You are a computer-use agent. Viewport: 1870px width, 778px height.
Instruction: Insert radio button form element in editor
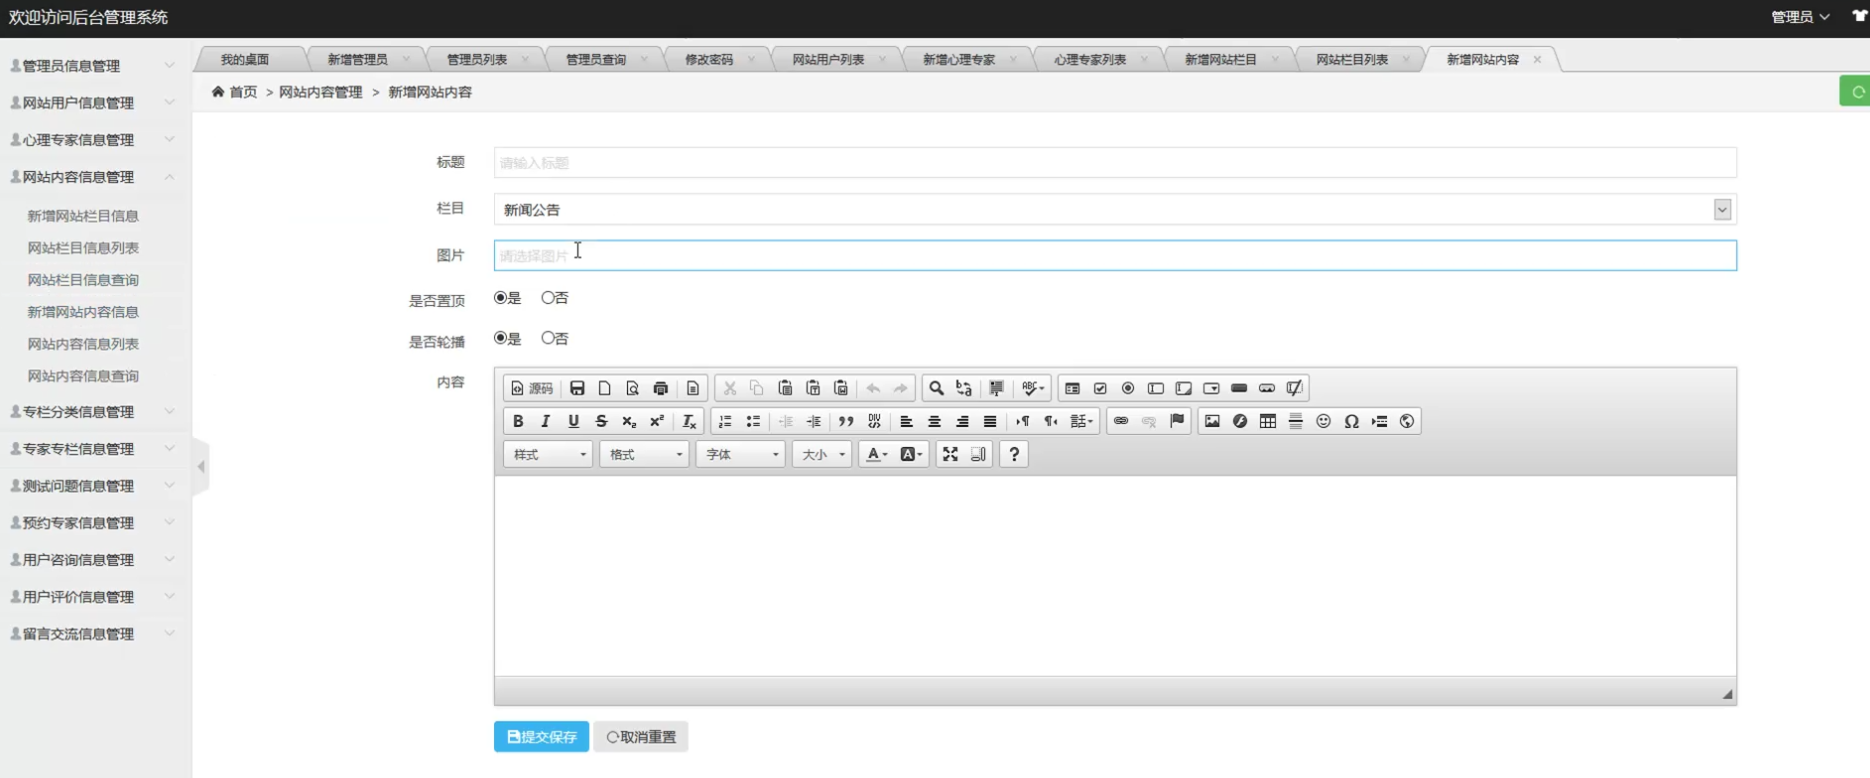(1128, 388)
